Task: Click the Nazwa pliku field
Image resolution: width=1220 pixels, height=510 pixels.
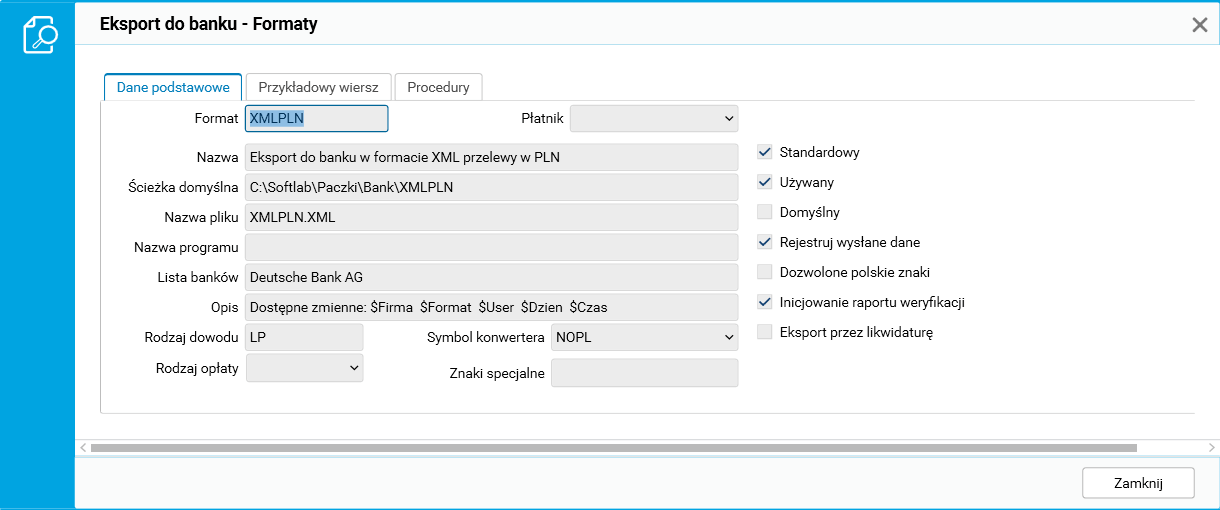Action: (491, 216)
